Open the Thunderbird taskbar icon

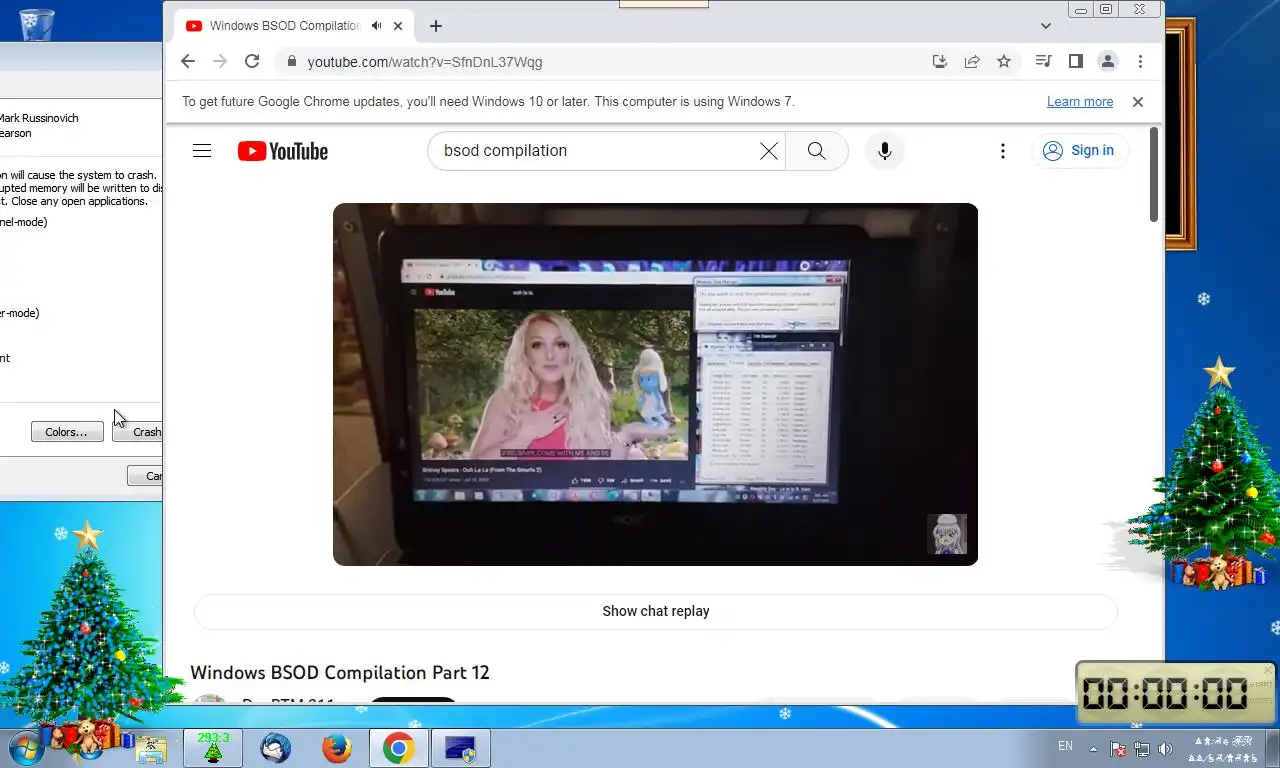(x=275, y=748)
